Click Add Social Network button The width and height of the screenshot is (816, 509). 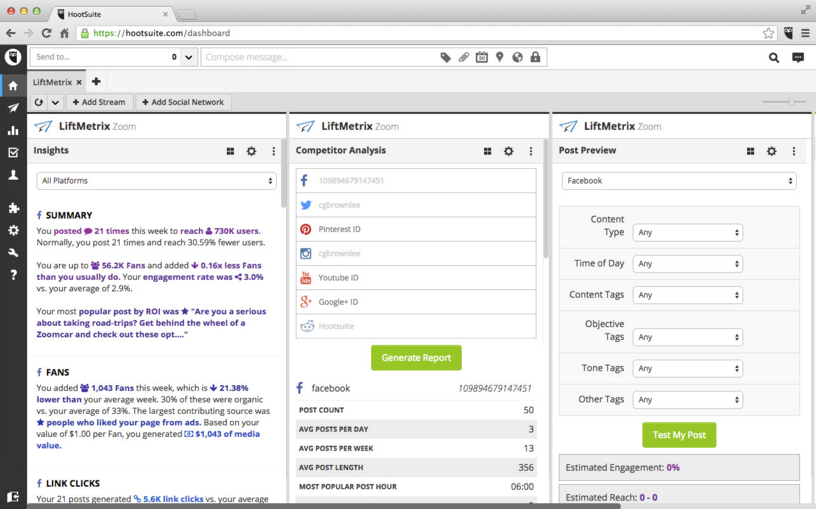pyautogui.click(x=183, y=102)
